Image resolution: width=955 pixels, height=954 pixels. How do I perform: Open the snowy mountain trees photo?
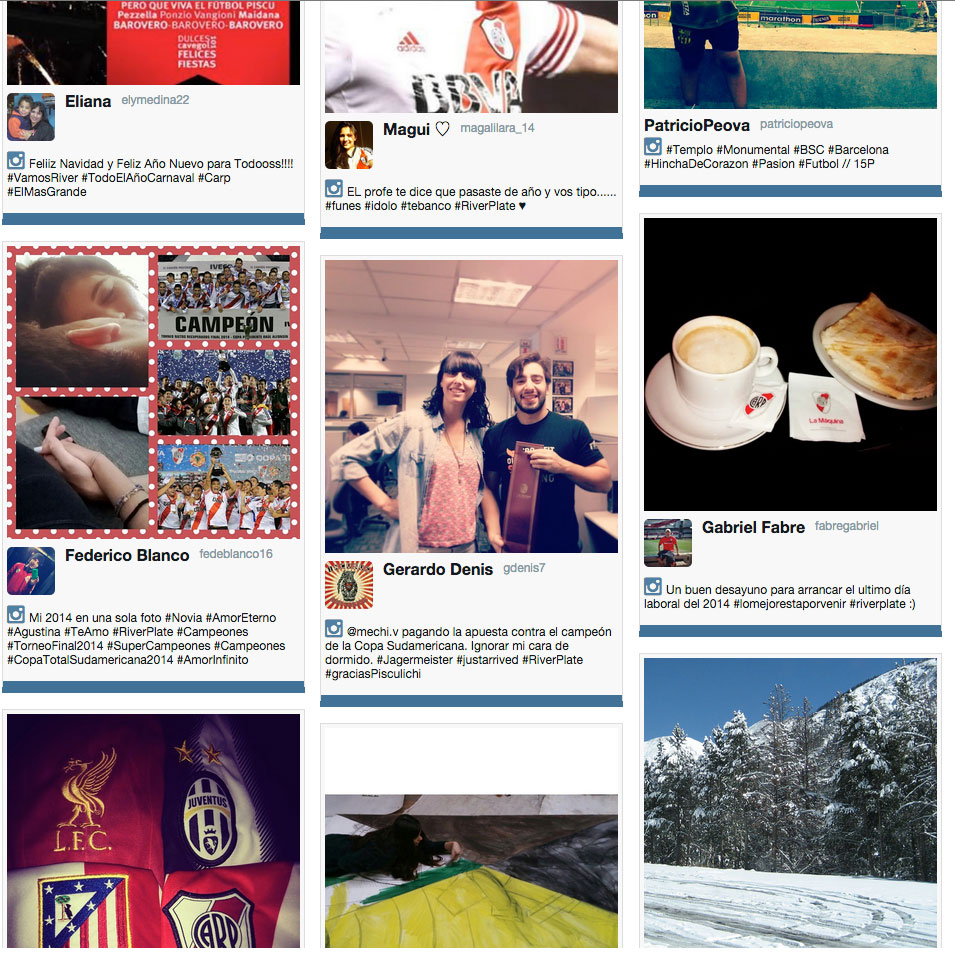pos(791,803)
